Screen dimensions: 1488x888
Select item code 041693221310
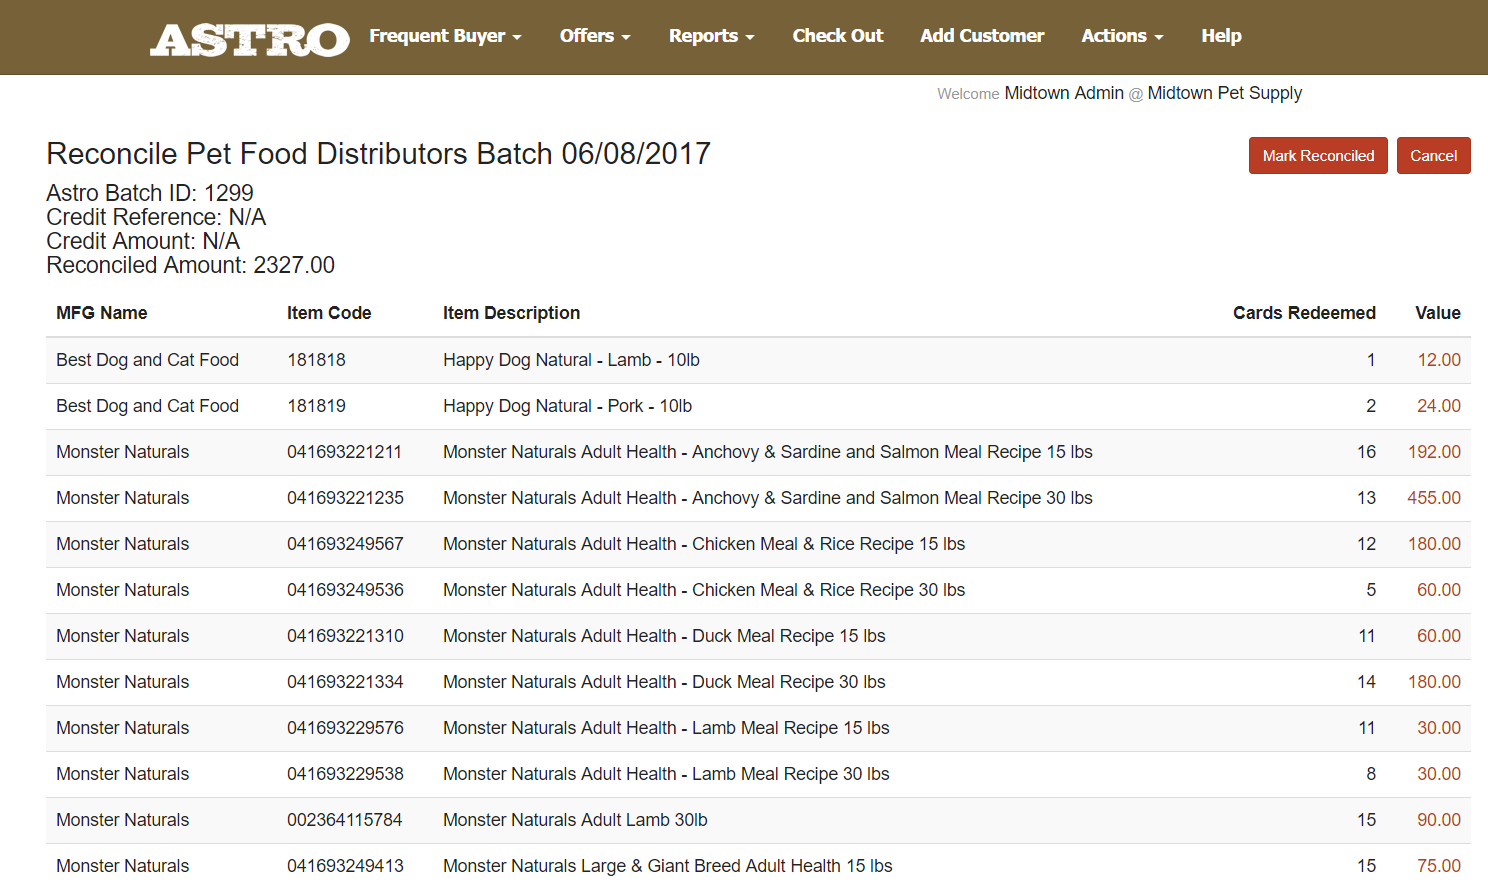(345, 636)
